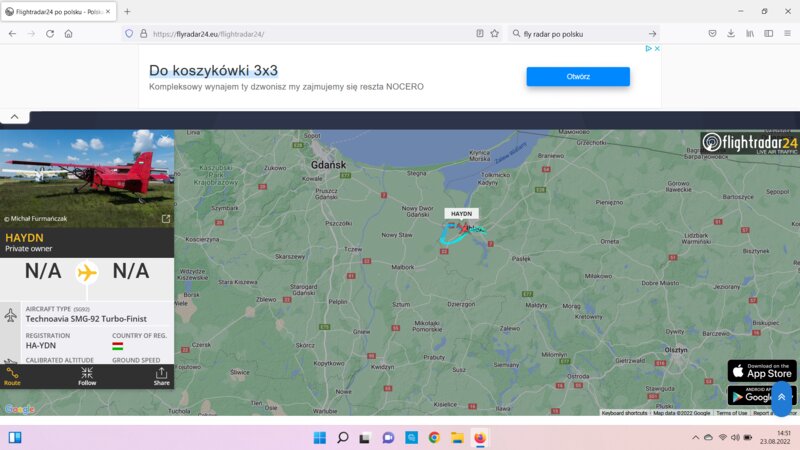Open aircraft photo in external link
800x450 pixels.
click(x=166, y=218)
